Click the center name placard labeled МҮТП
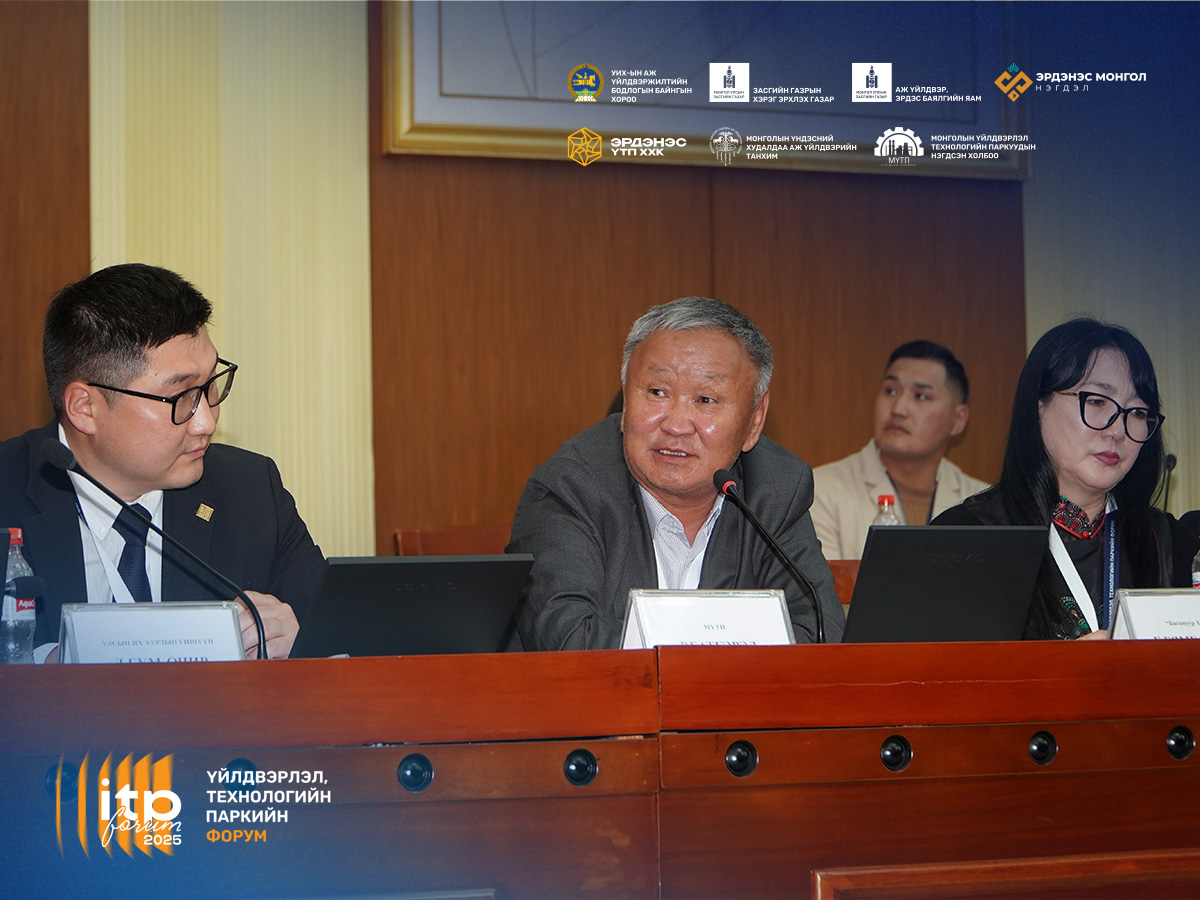Image resolution: width=1200 pixels, height=900 pixels. point(708,619)
